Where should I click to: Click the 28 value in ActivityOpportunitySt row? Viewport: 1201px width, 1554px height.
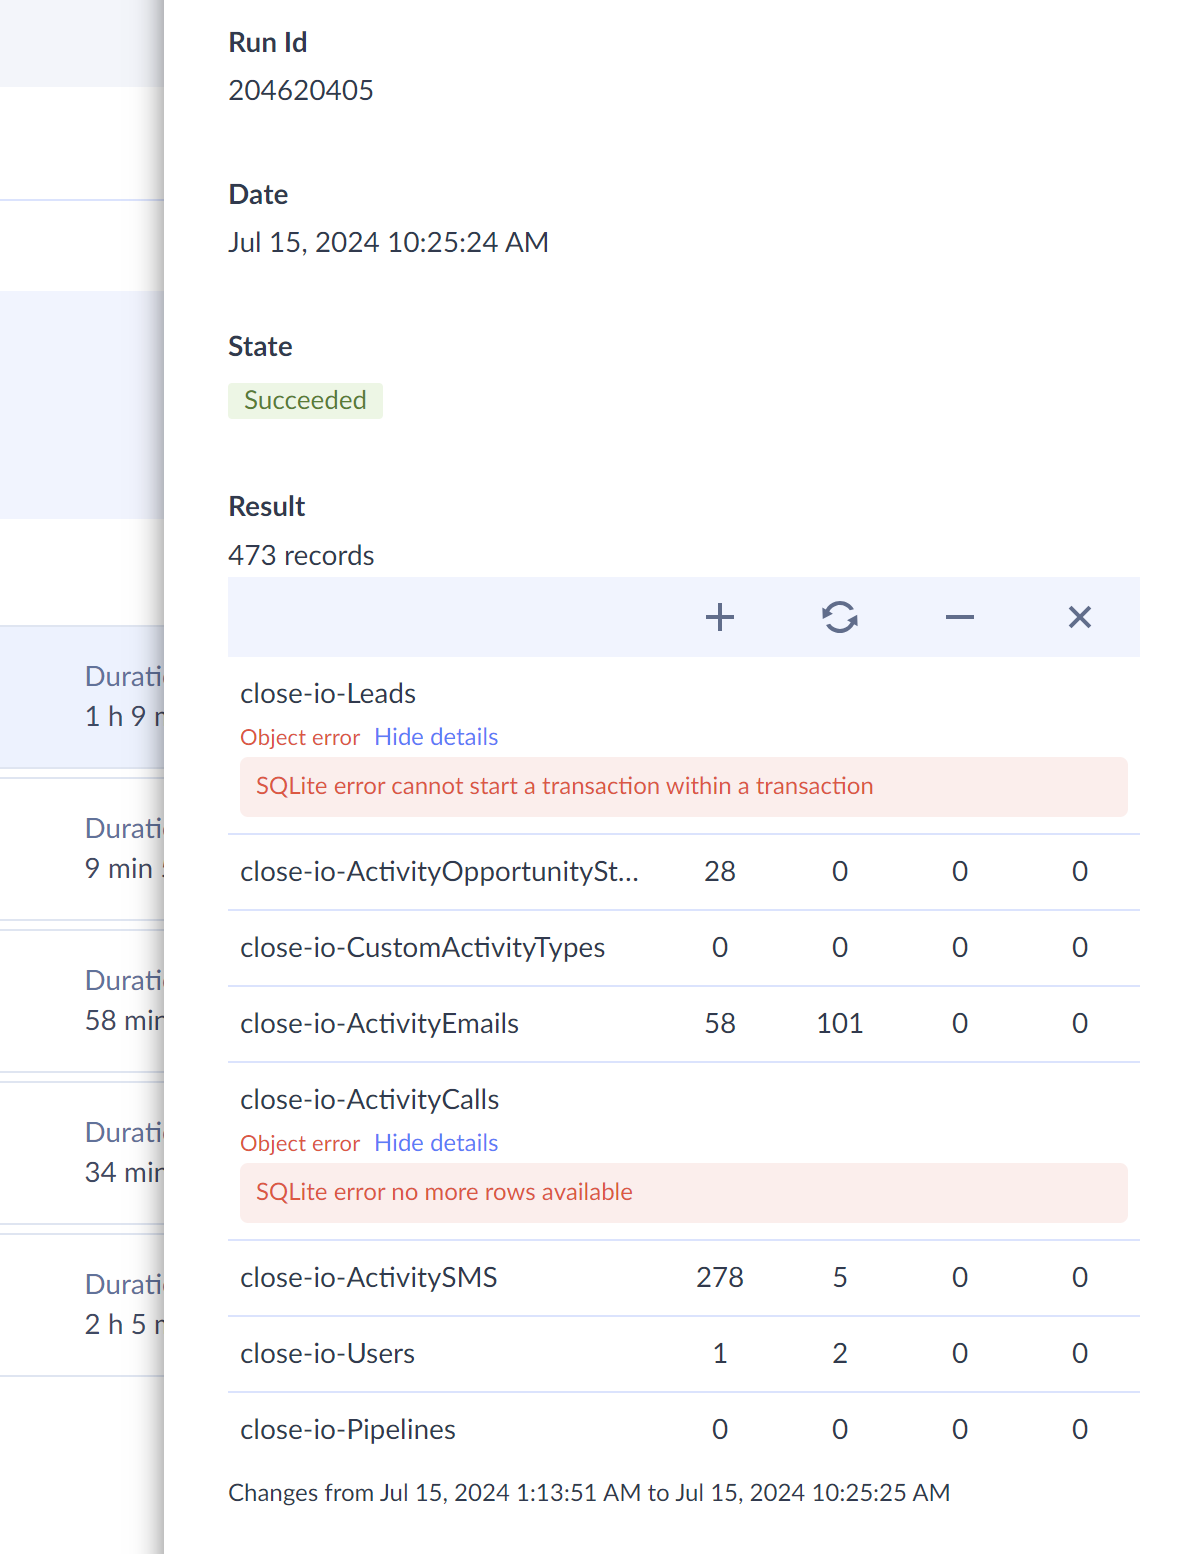tap(720, 871)
